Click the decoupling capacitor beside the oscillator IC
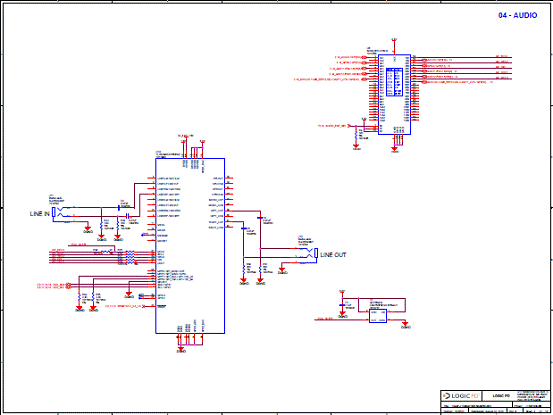Viewport: 553px width, 415px height. 342,305
